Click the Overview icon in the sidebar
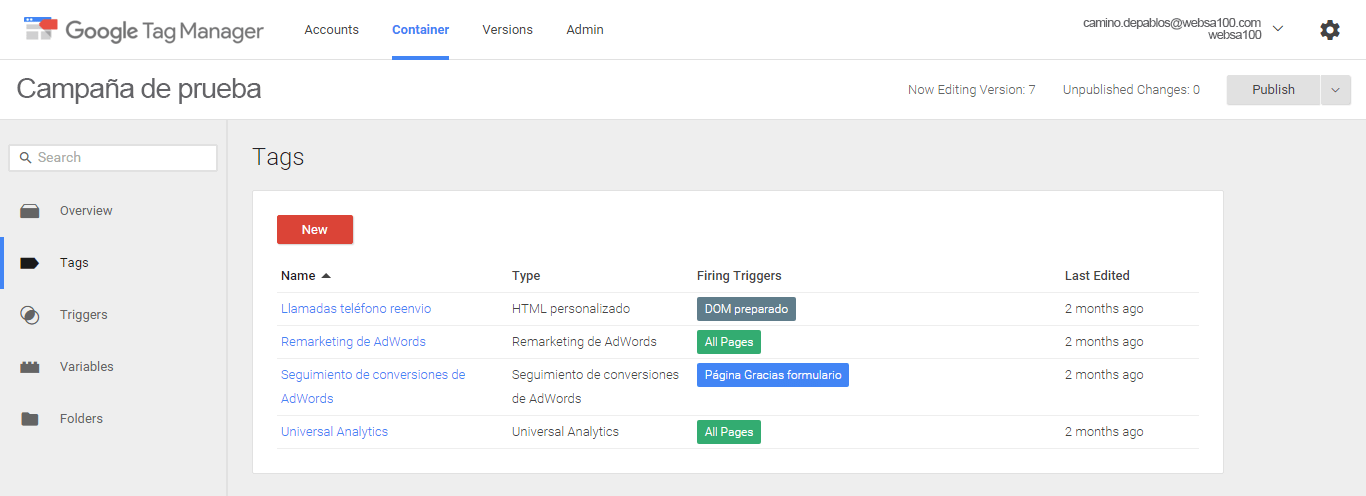Screen dimensions: 1366x496 tap(30, 211)
